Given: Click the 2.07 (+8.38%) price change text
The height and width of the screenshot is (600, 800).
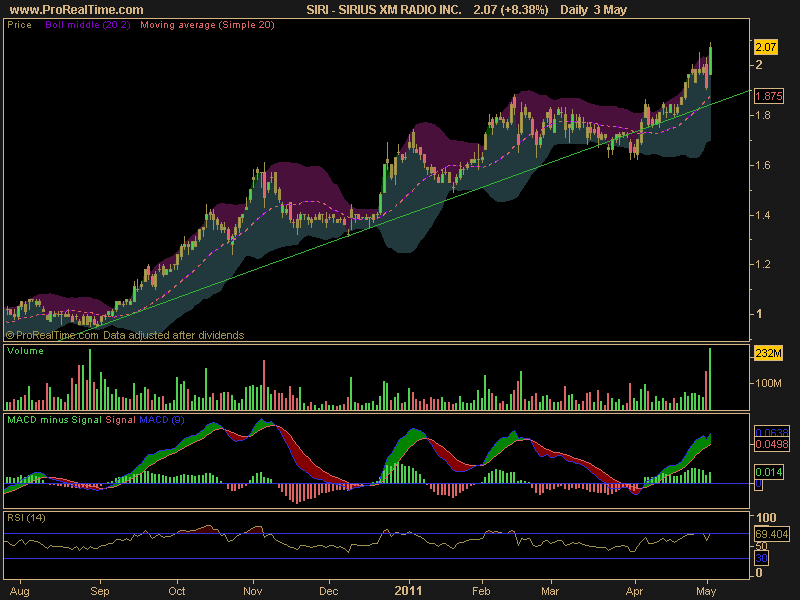Looking at the screenshot, I should pyautogui.click(x=511, y=10).
